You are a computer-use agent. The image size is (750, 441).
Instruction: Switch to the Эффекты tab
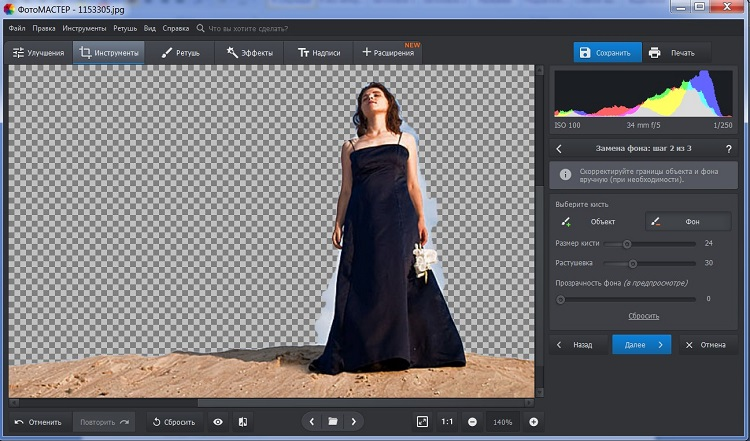tap(249, 53)
